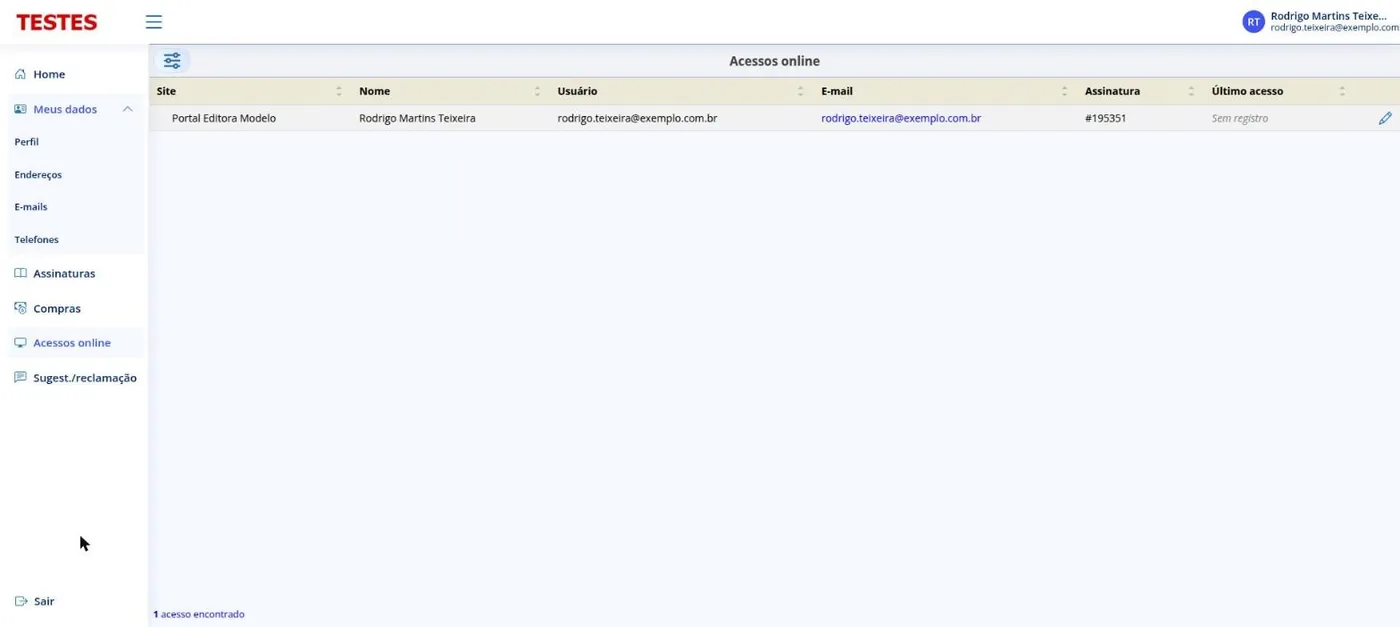This screenshot has height=627, width=1400.
Task: Sort by Último acesso column arrows
Action: [x=1342, y=91]
